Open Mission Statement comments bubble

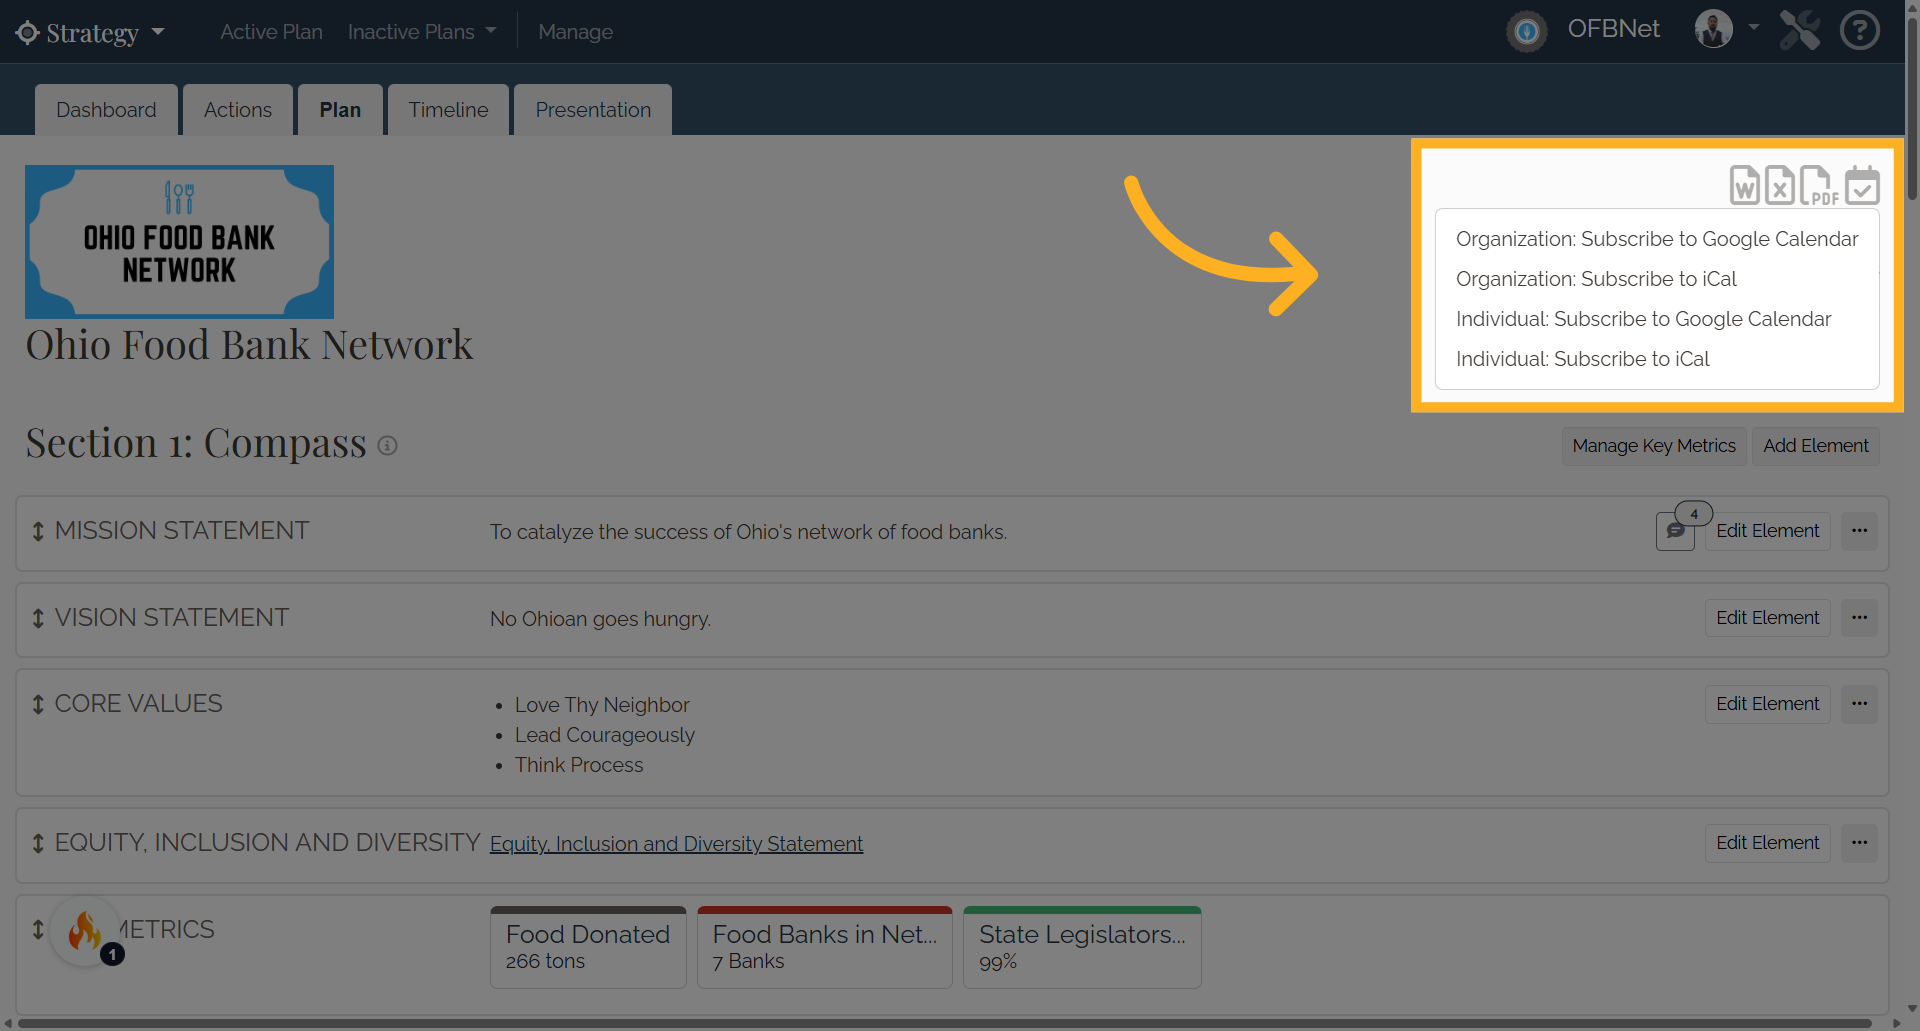coord(1676,531)
